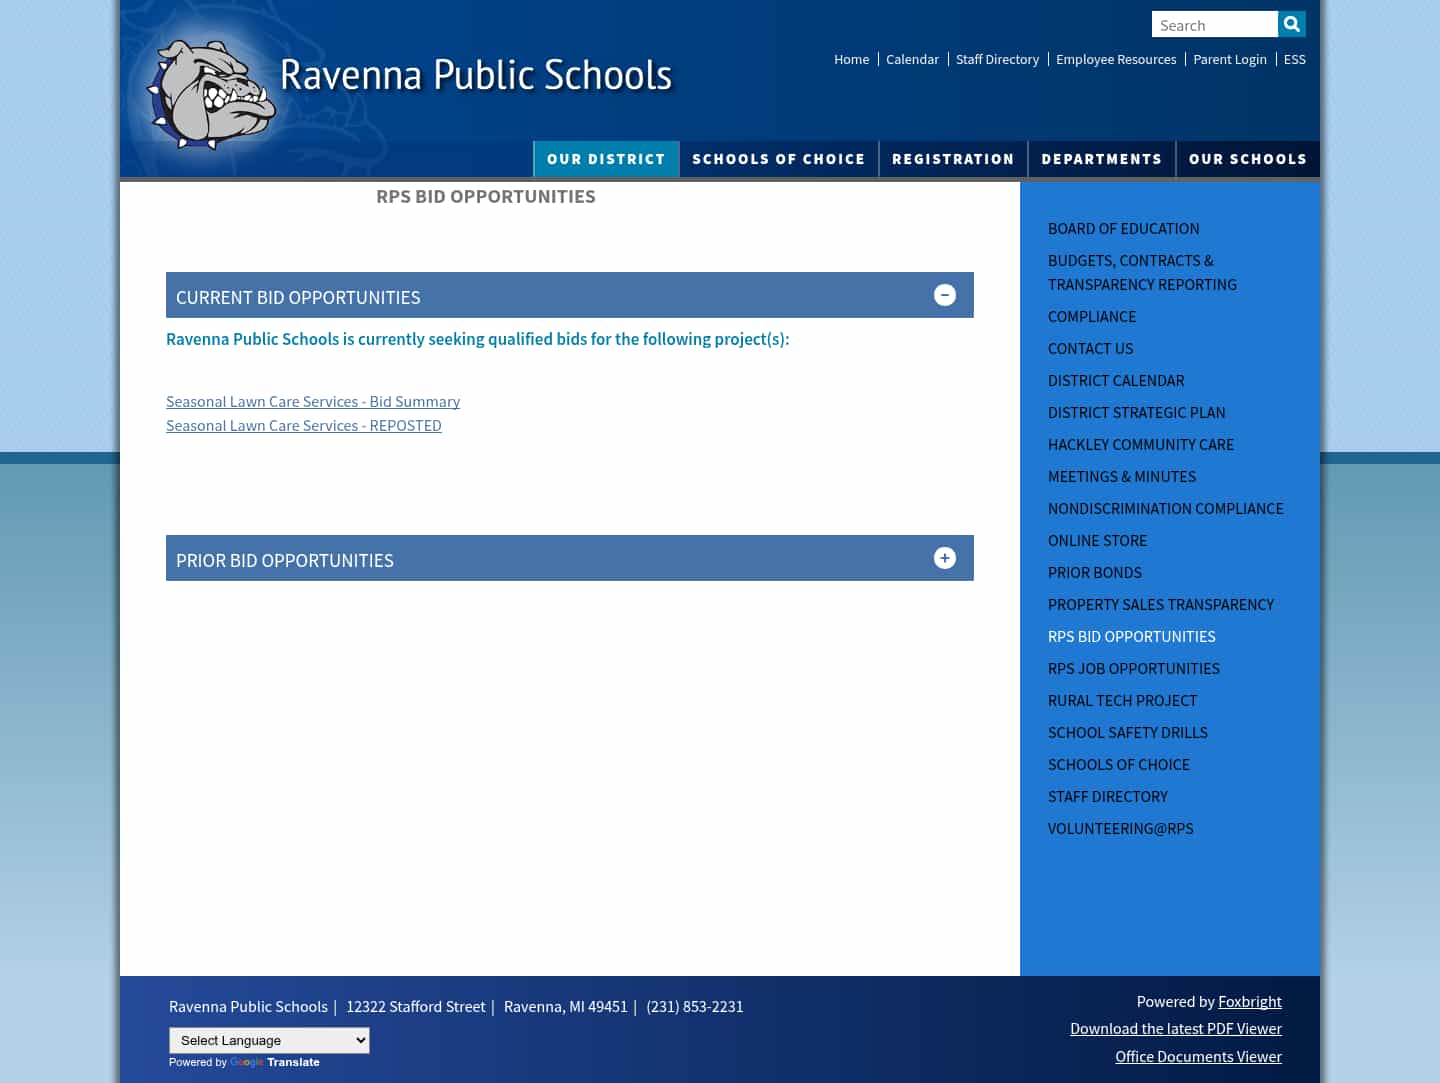Open the Foxbright footer link
Viewport: 1440px width, 1083px height.
1249,1001
